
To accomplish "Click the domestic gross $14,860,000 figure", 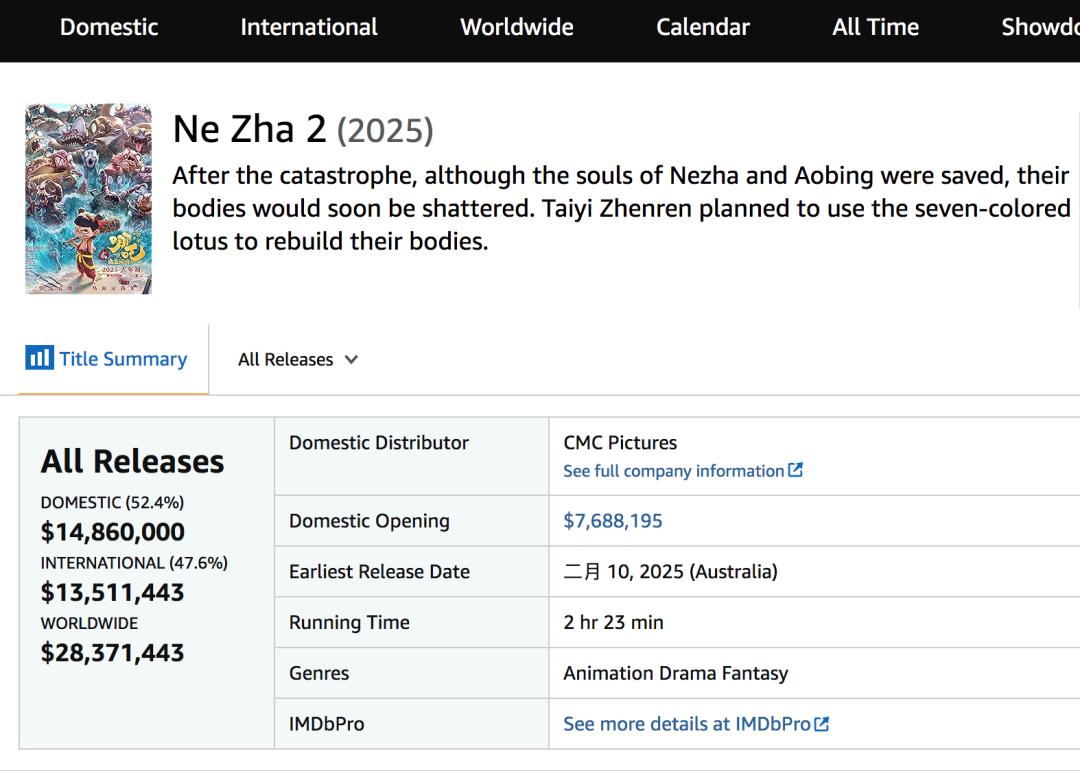I will 112,532.
